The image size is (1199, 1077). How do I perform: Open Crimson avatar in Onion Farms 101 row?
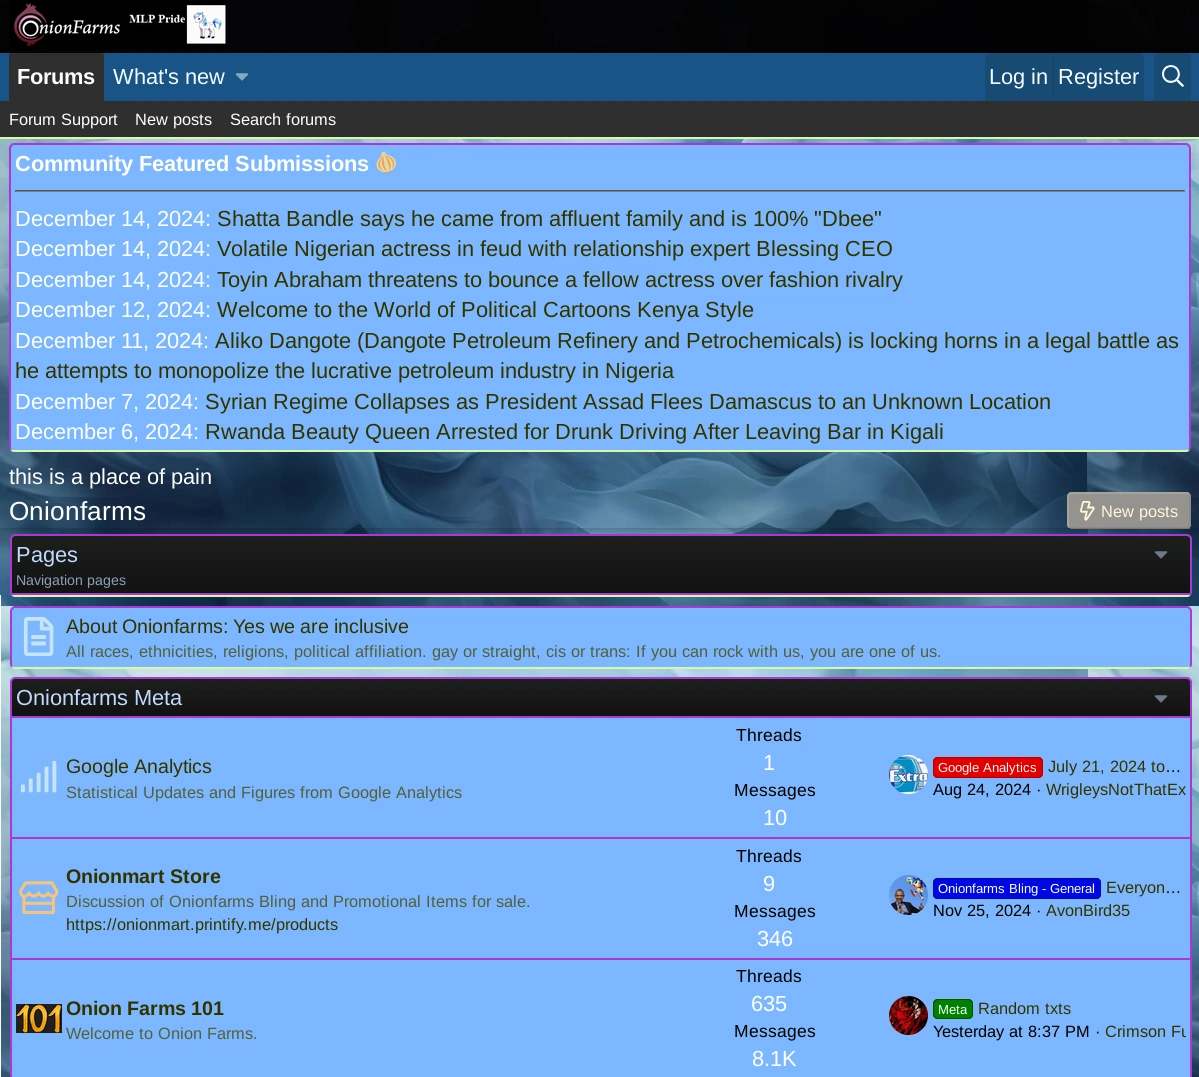click(x=908, y=1016)
